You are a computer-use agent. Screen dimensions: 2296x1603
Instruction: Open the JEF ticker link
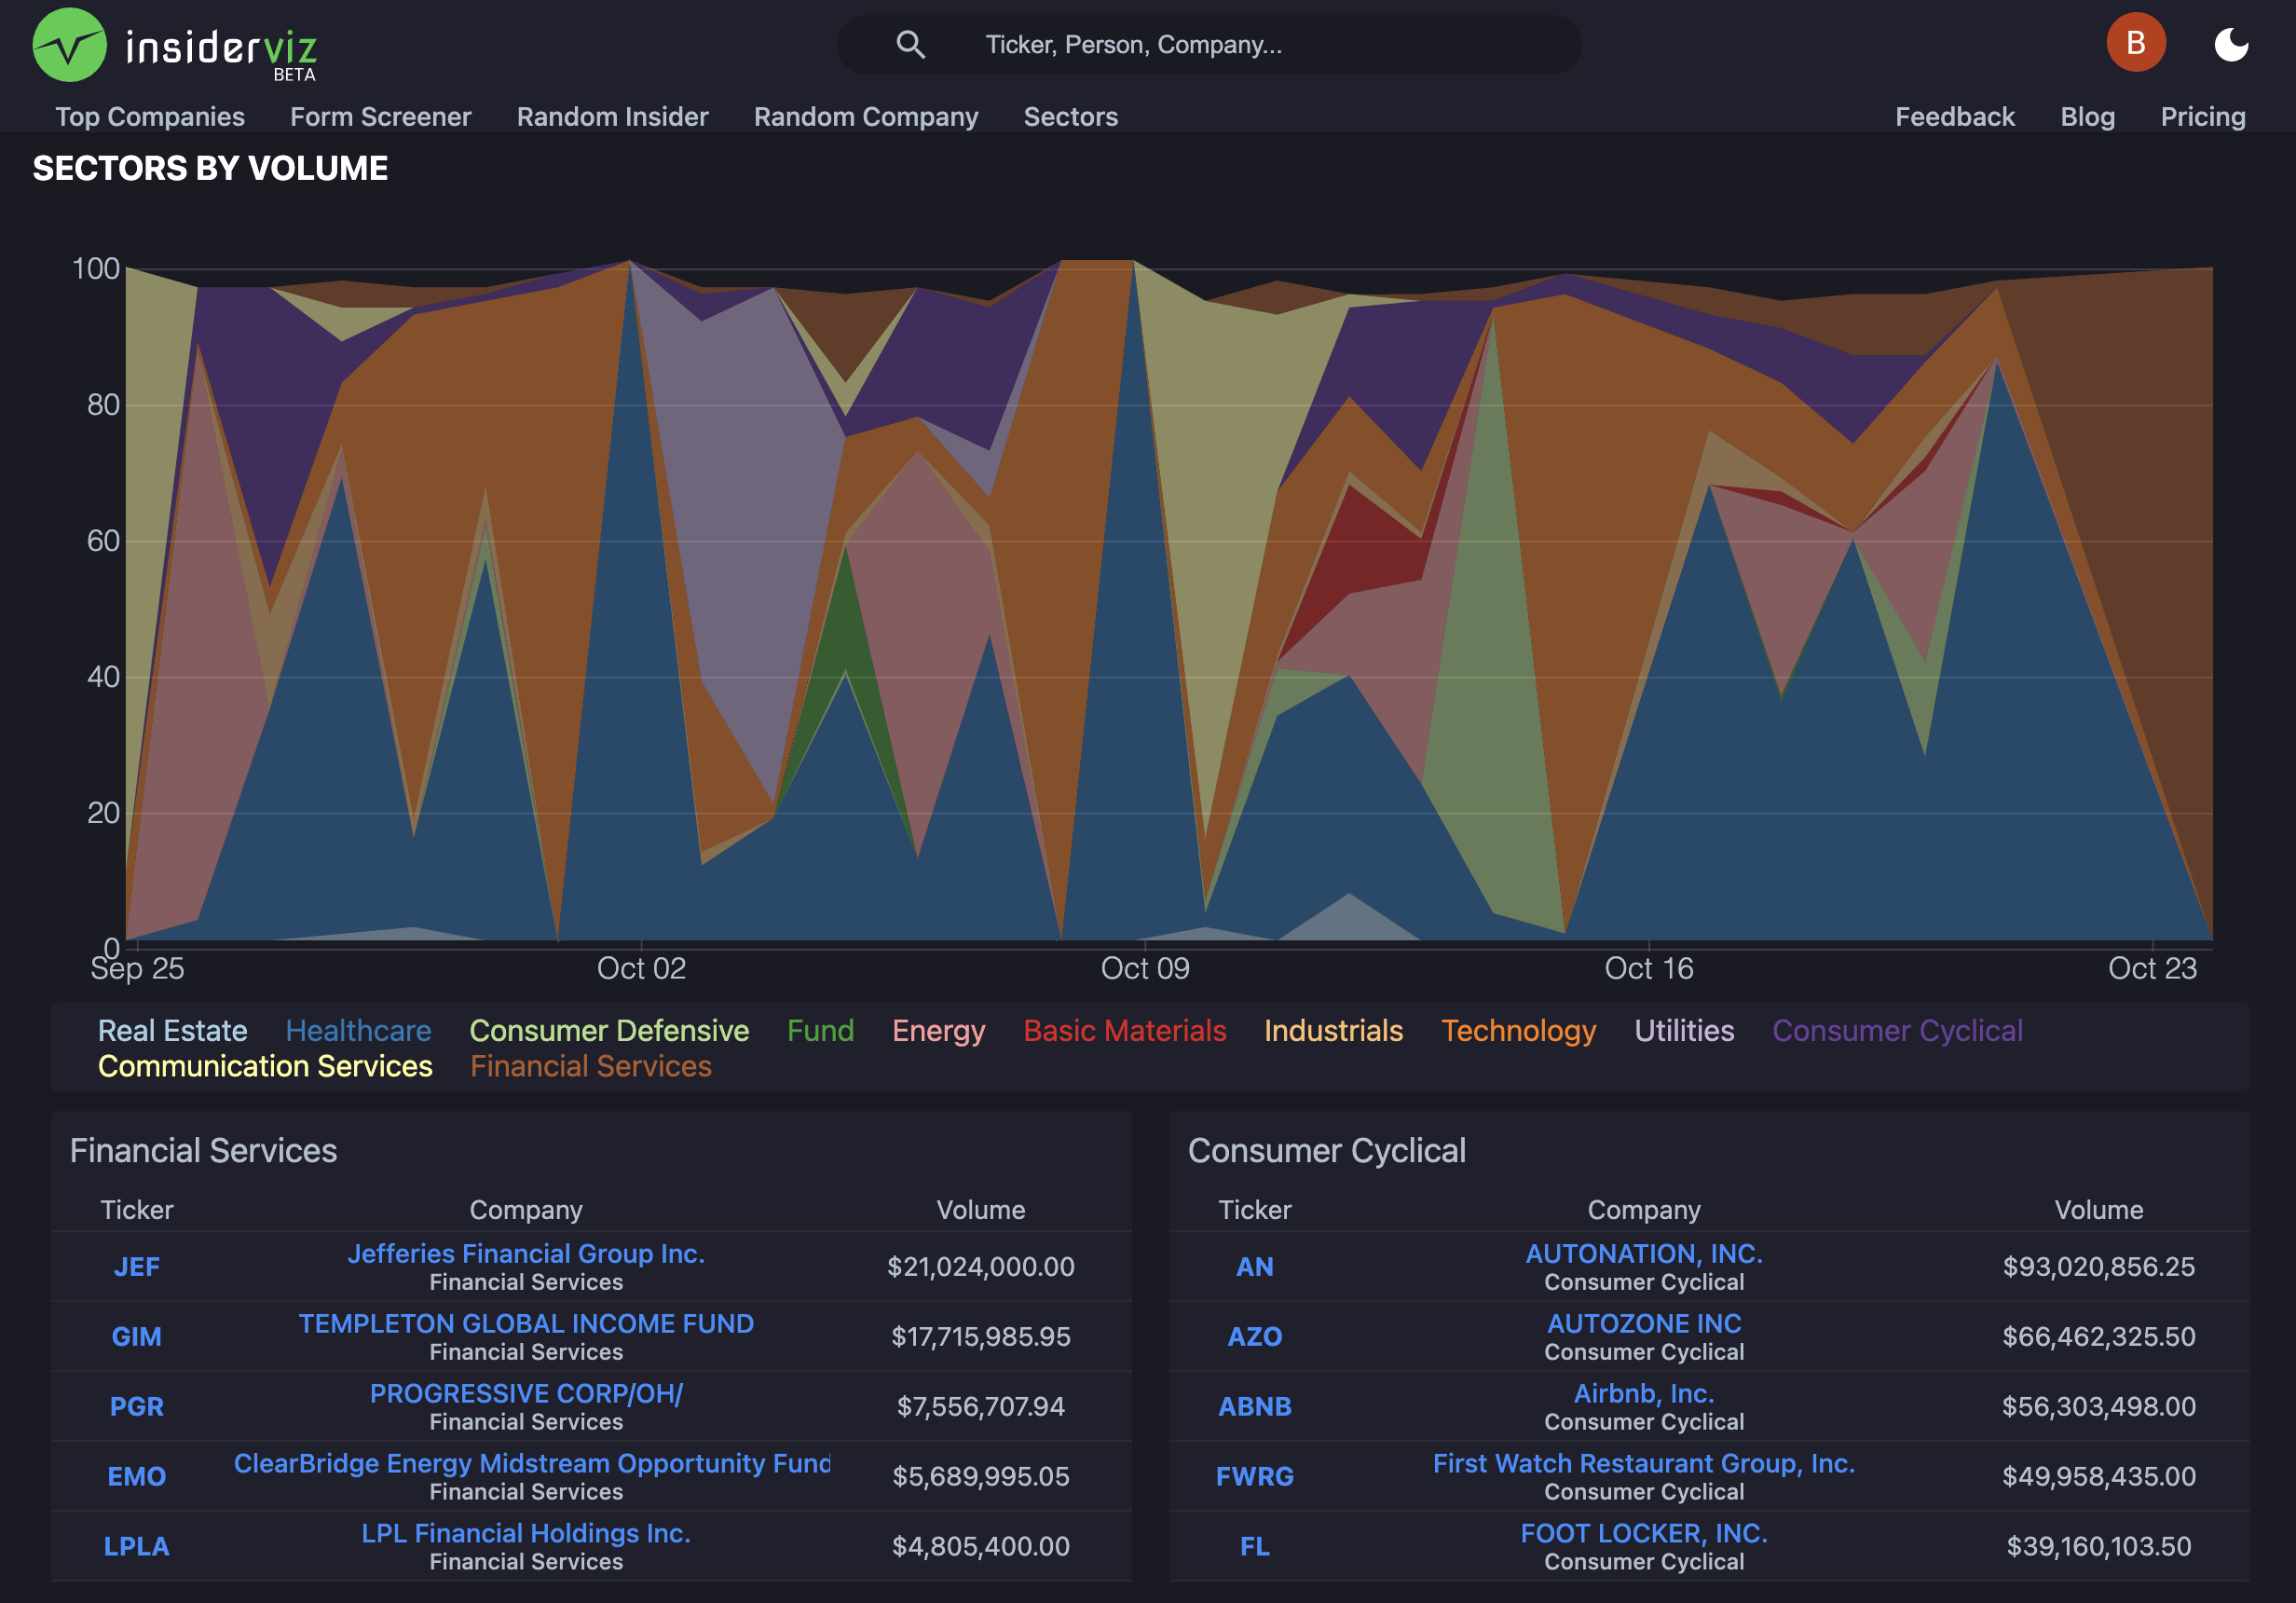click(136, 1266)
